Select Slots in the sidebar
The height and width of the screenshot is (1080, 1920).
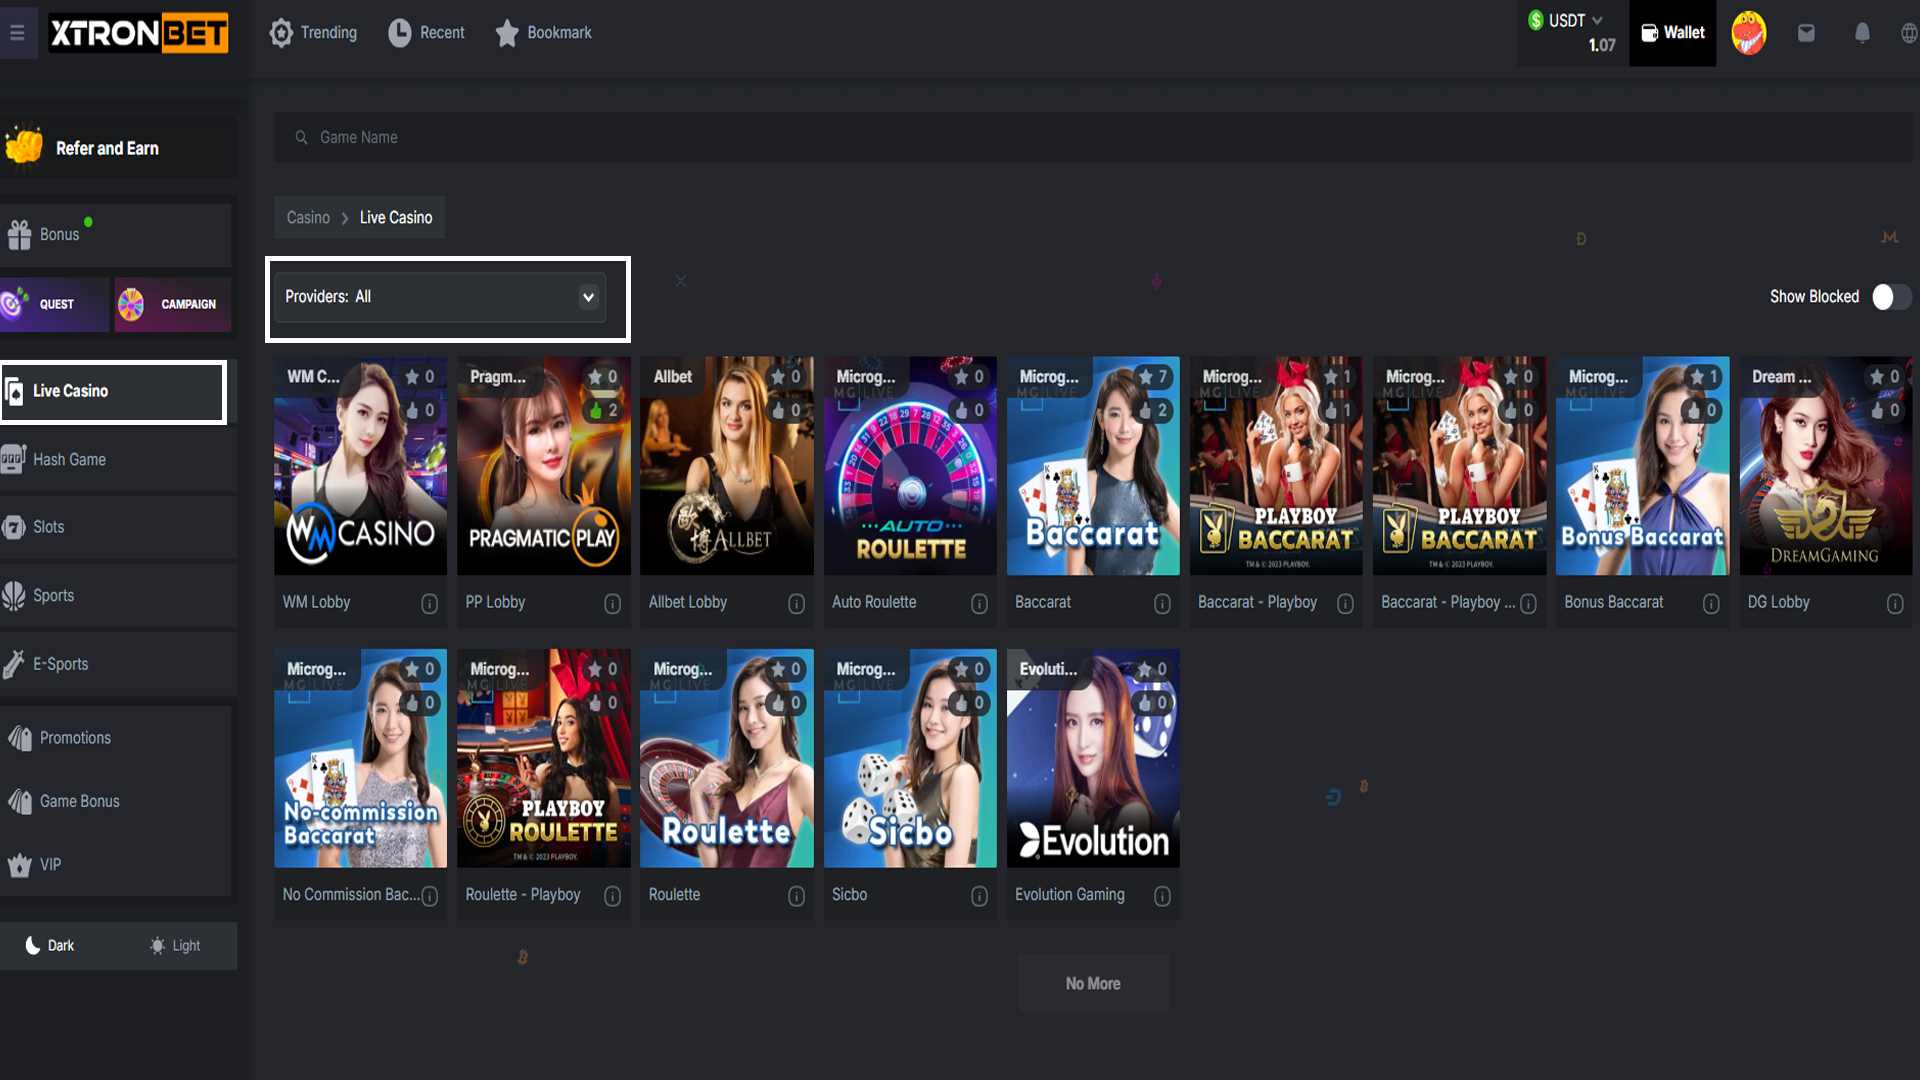tap(48, 527)
